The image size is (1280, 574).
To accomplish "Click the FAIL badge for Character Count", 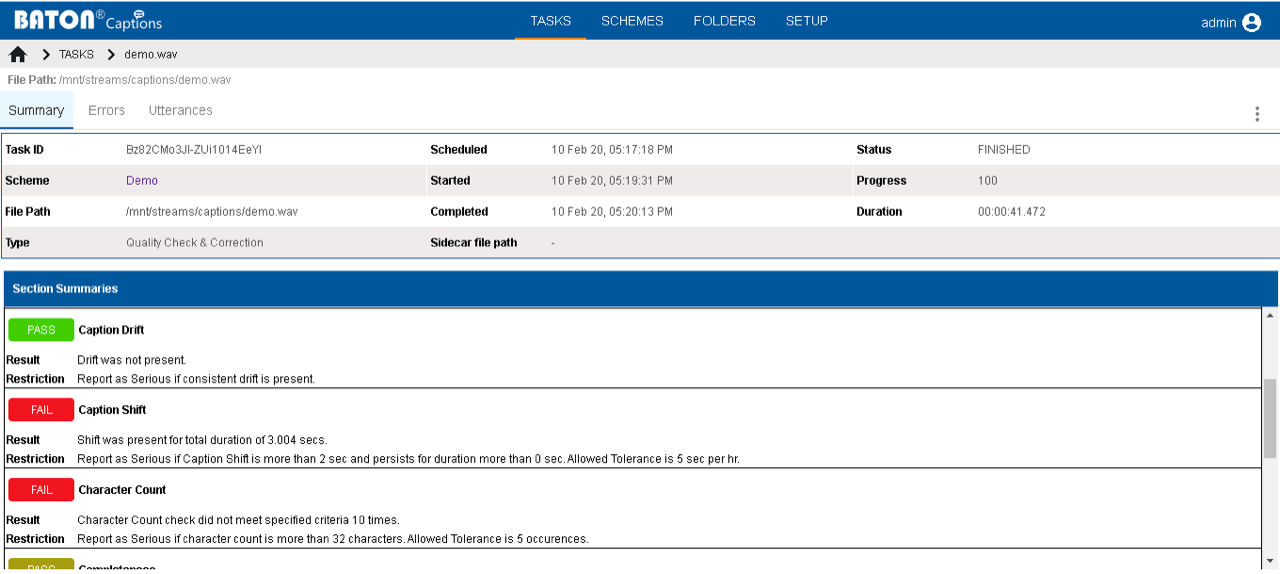I will tap(41, 490).
